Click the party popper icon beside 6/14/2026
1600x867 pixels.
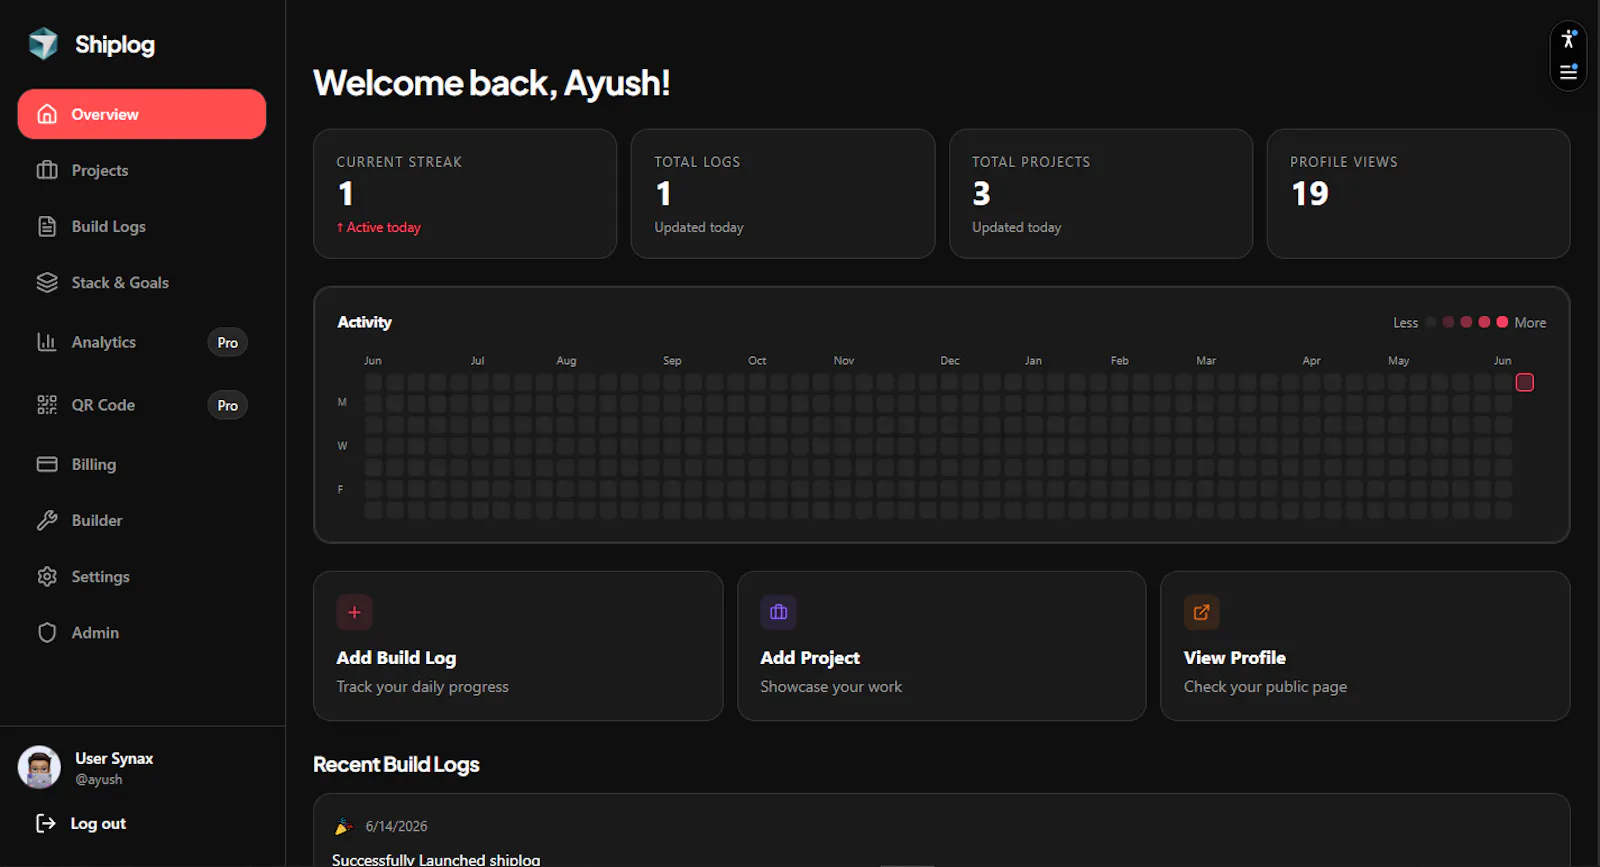coord(343,826)
